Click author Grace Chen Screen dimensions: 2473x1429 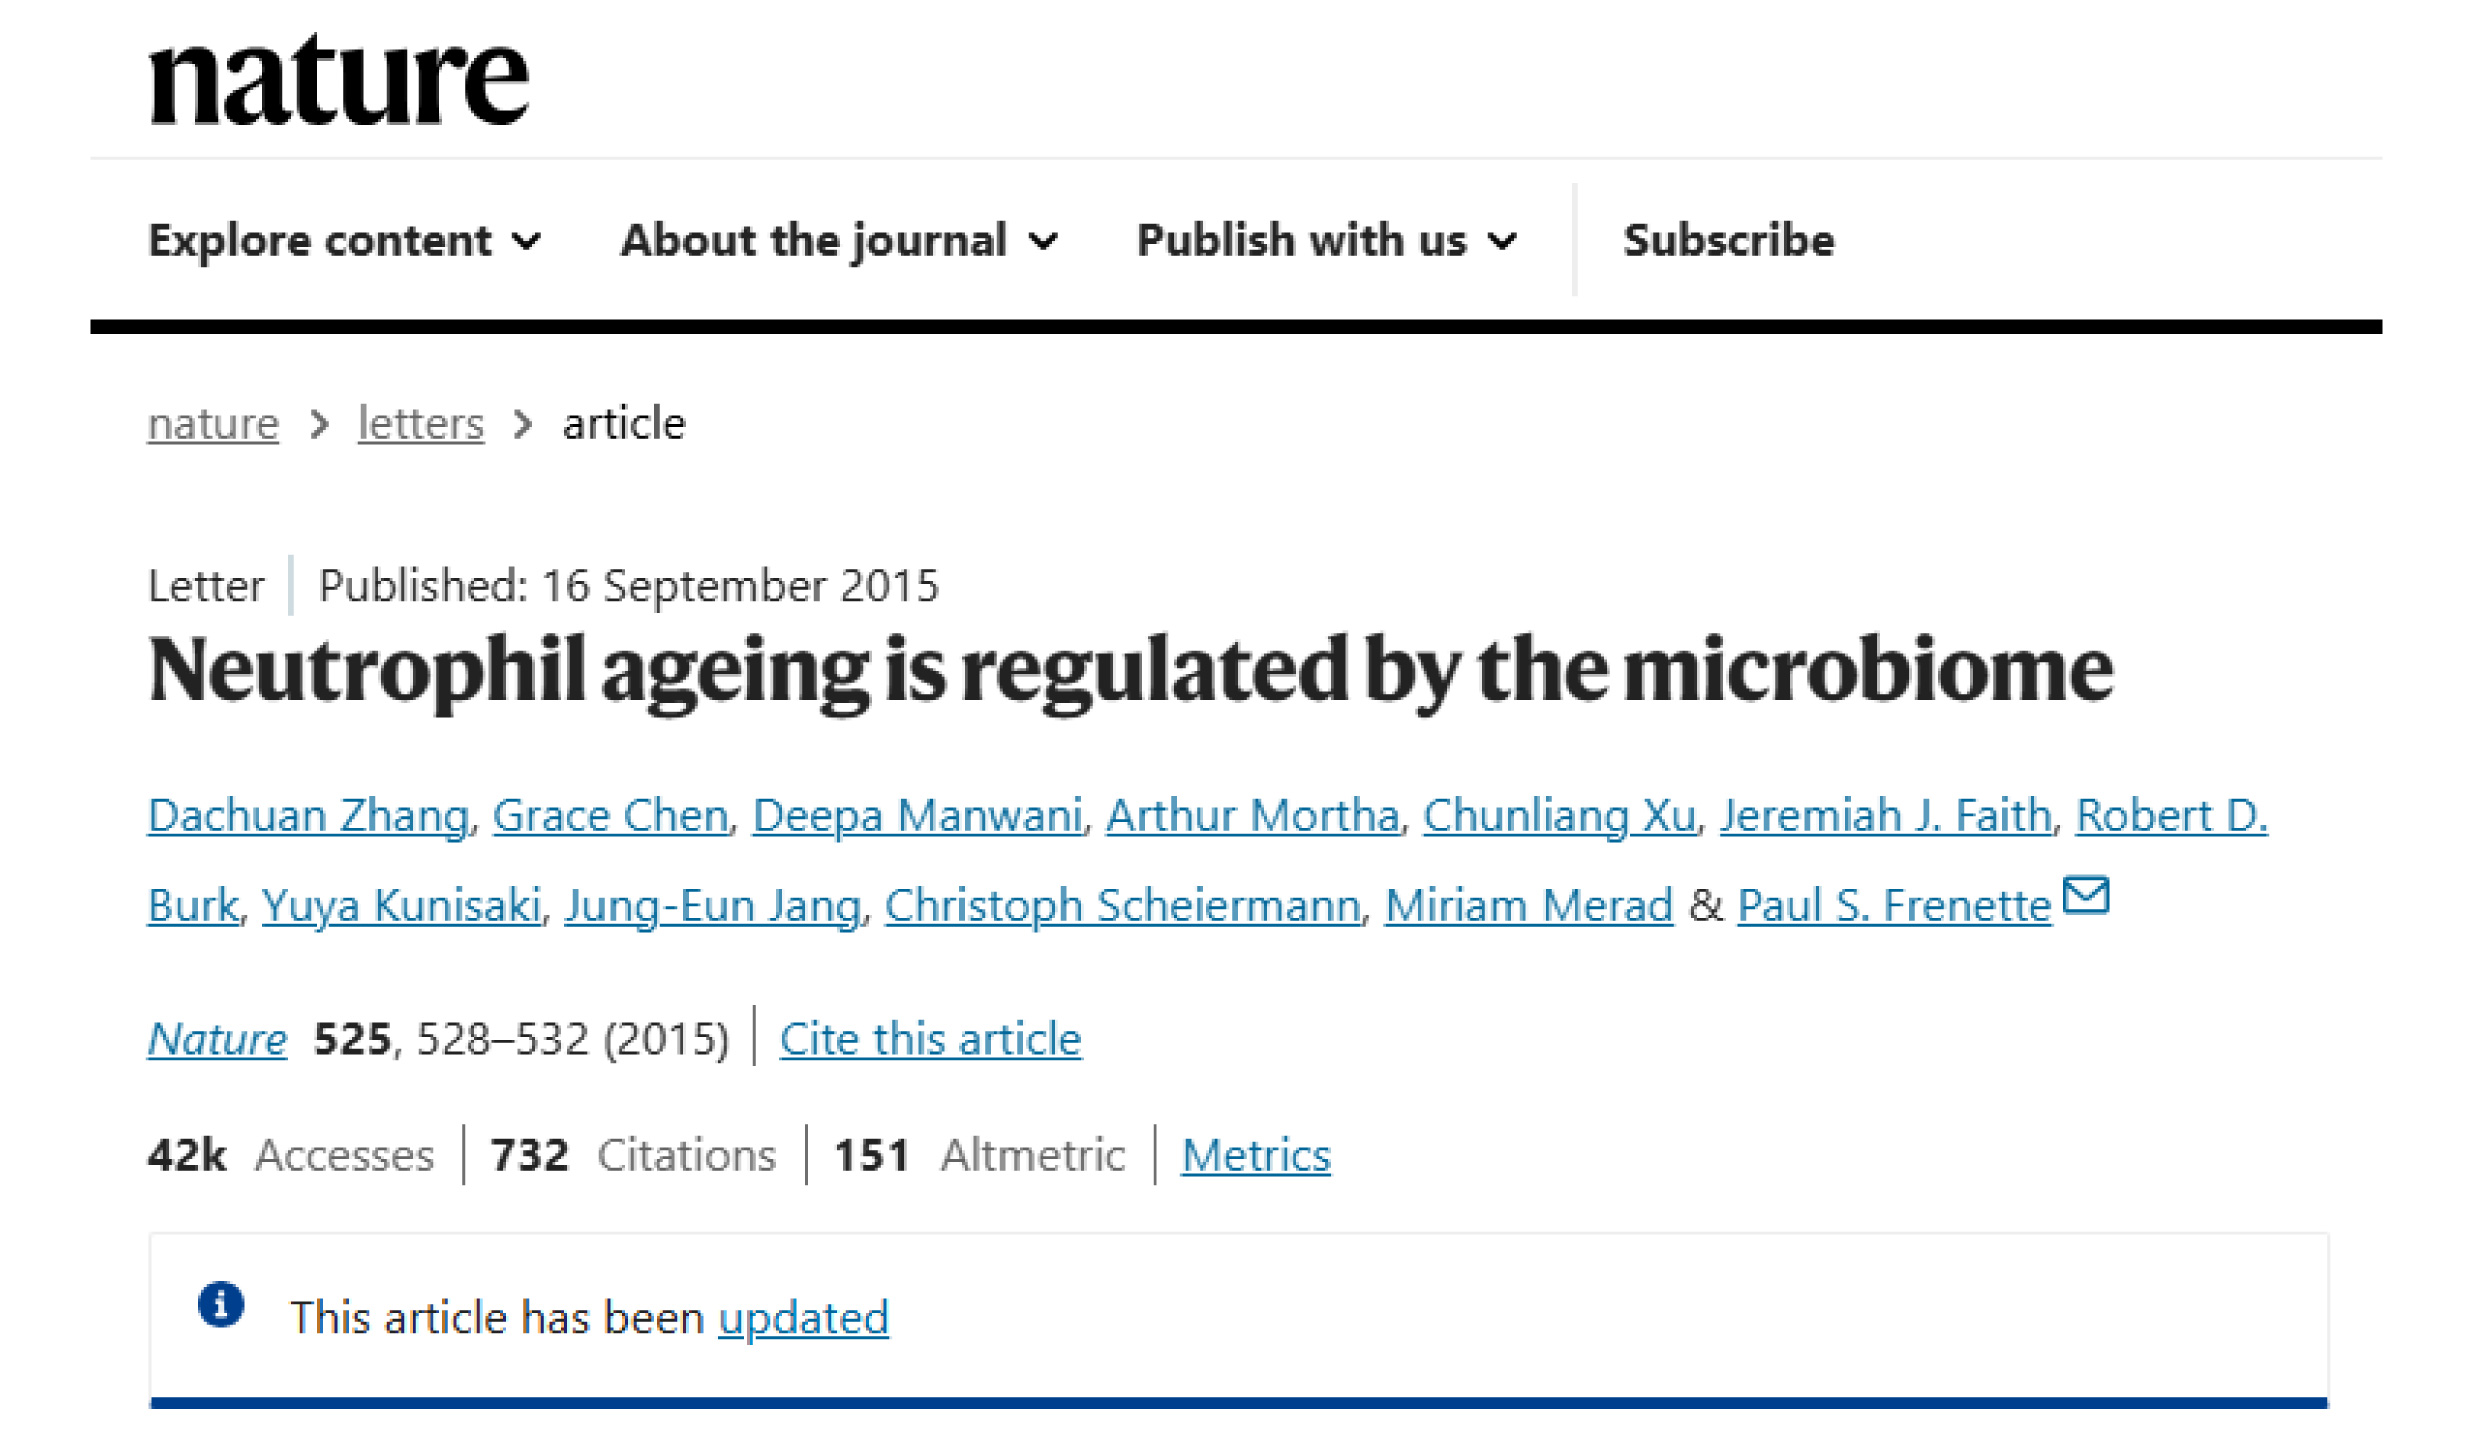(x=610, y=815)
